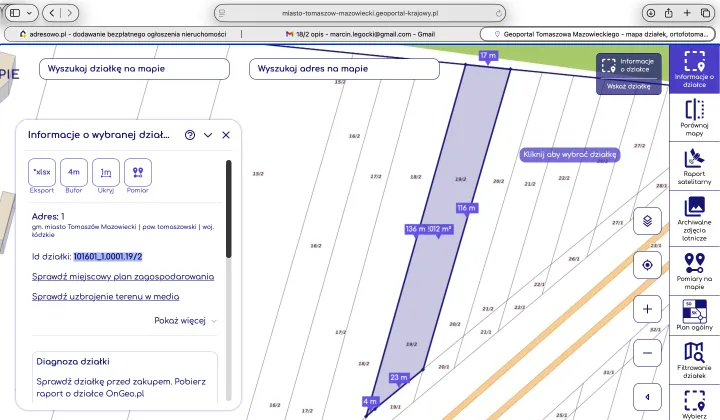
Task: Open Safari downloads
Action: click(x=651, y=13)
